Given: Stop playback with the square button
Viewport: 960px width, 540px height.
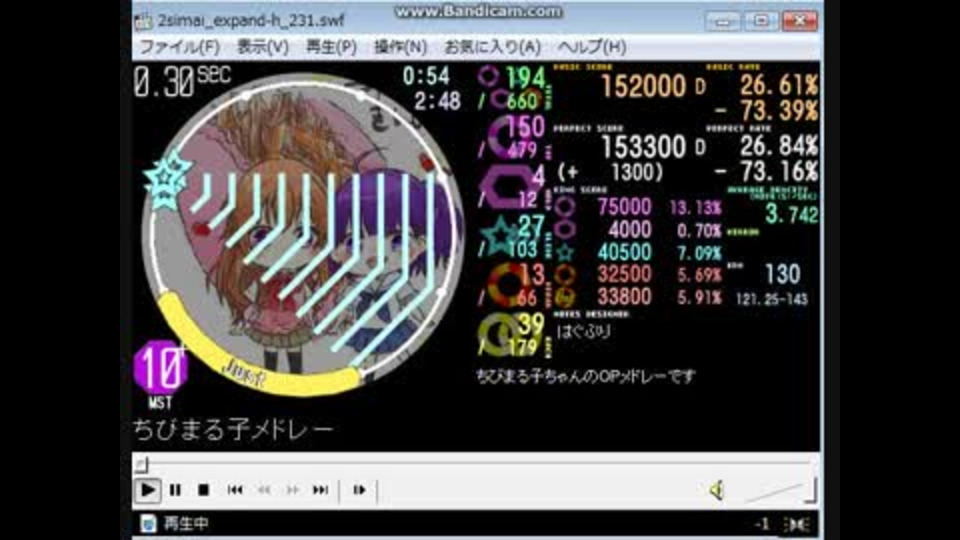Looking at the screenshot, I should pyautogui.click(x=203, y=490).
